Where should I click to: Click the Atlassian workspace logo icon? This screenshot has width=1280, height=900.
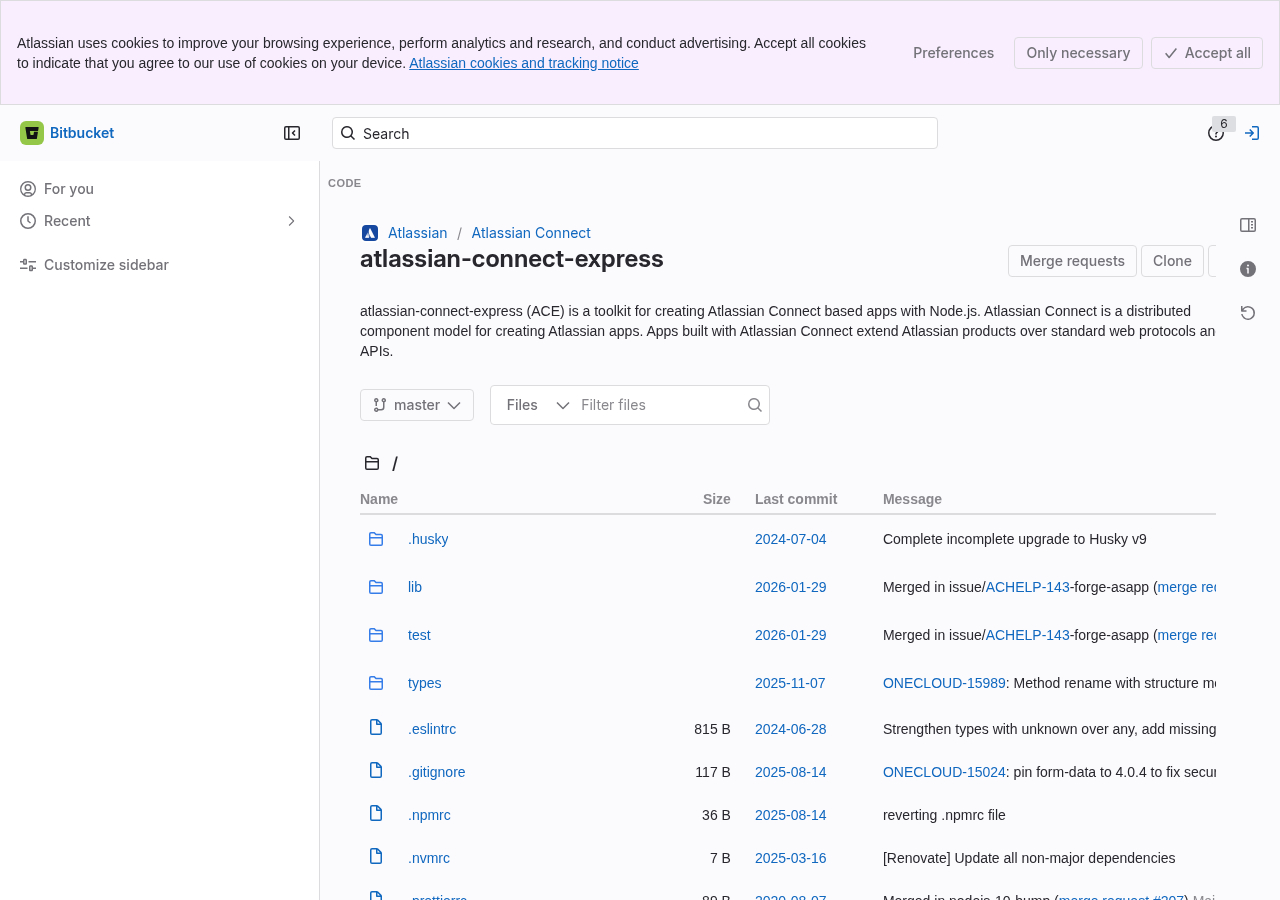coord(370,233)
